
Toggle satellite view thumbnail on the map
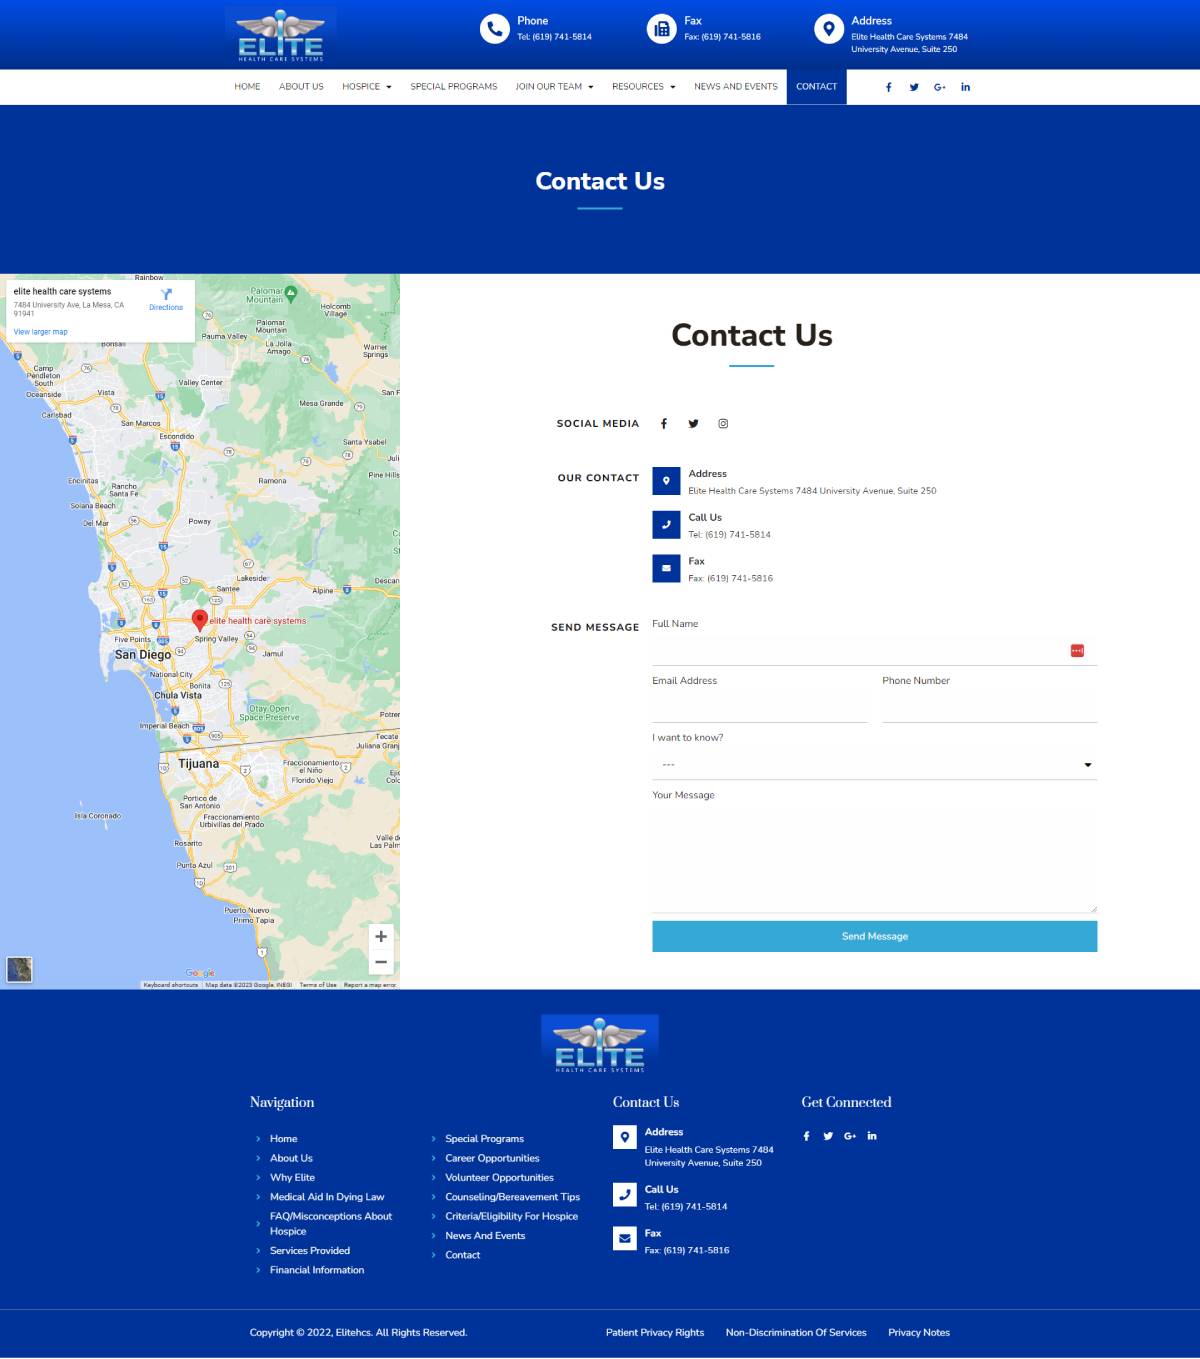tap(19, 969)
